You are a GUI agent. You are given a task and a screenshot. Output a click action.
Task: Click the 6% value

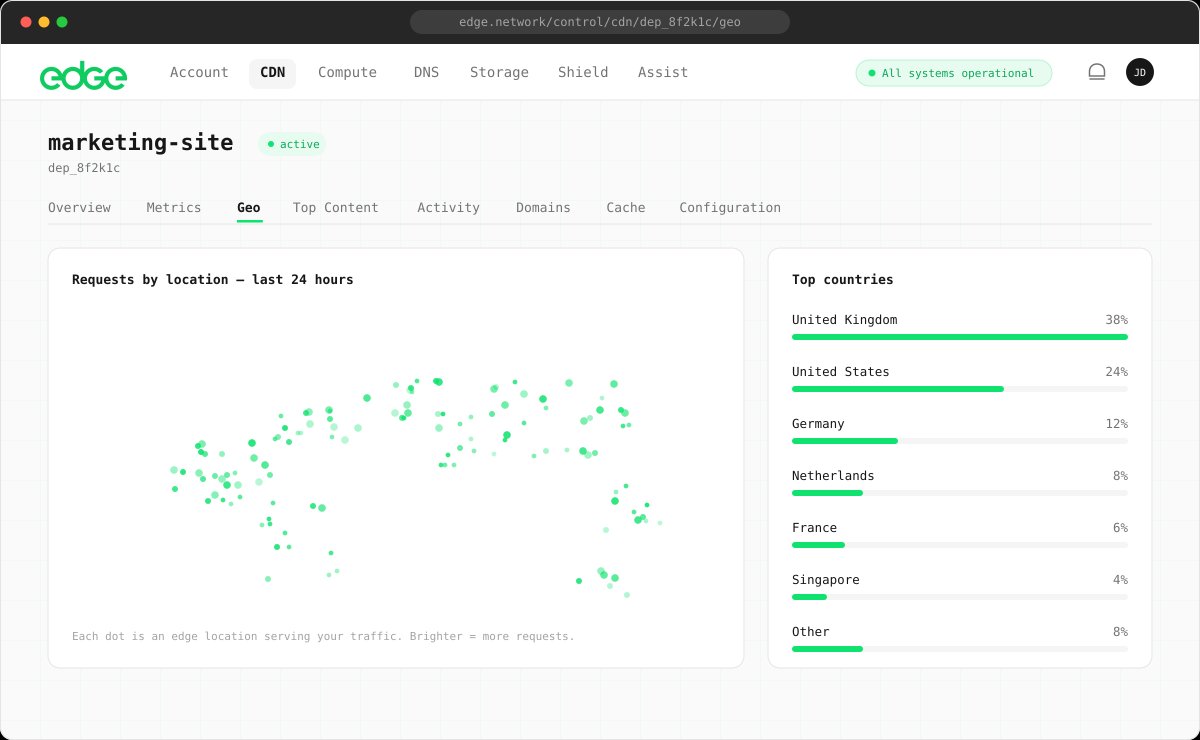tap(1120, 528)
